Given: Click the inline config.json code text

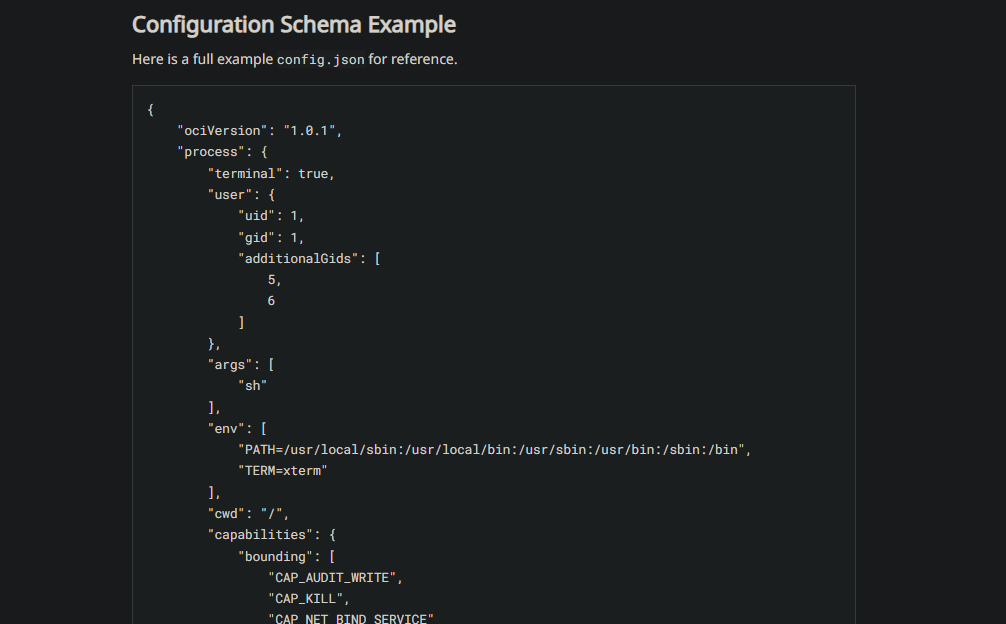Looking at the screenshot, I should point(320,60).
